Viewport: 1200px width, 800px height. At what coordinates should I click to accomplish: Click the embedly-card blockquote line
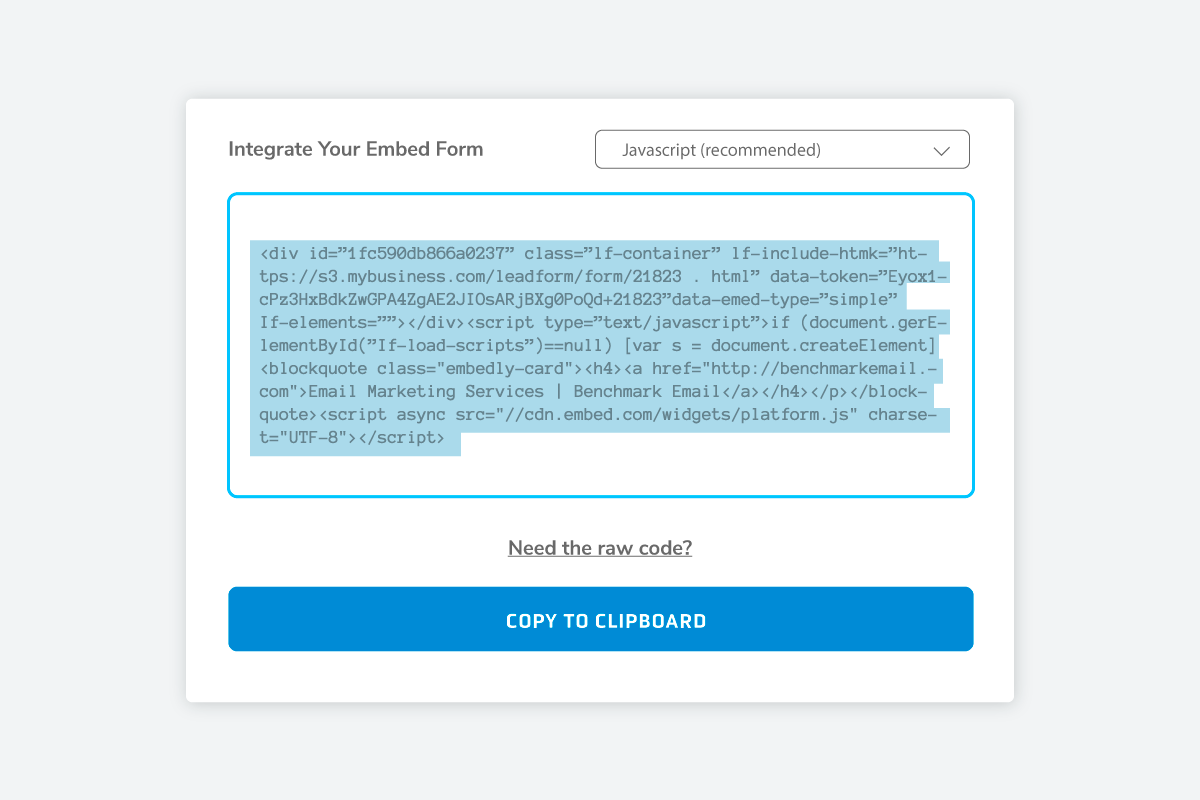pos(400,368)
